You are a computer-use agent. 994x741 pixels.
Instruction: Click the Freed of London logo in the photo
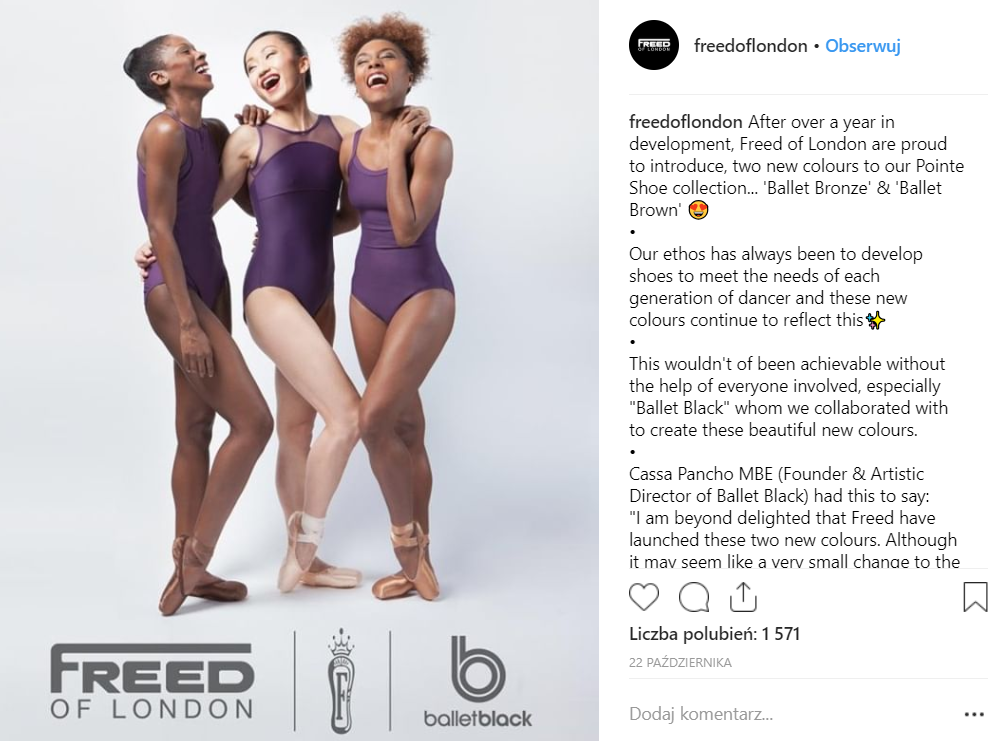click(x=152, y=681)
